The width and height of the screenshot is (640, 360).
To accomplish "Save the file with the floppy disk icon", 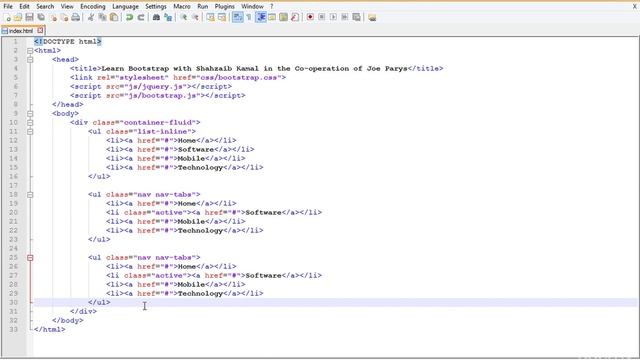I will point(29,17).
